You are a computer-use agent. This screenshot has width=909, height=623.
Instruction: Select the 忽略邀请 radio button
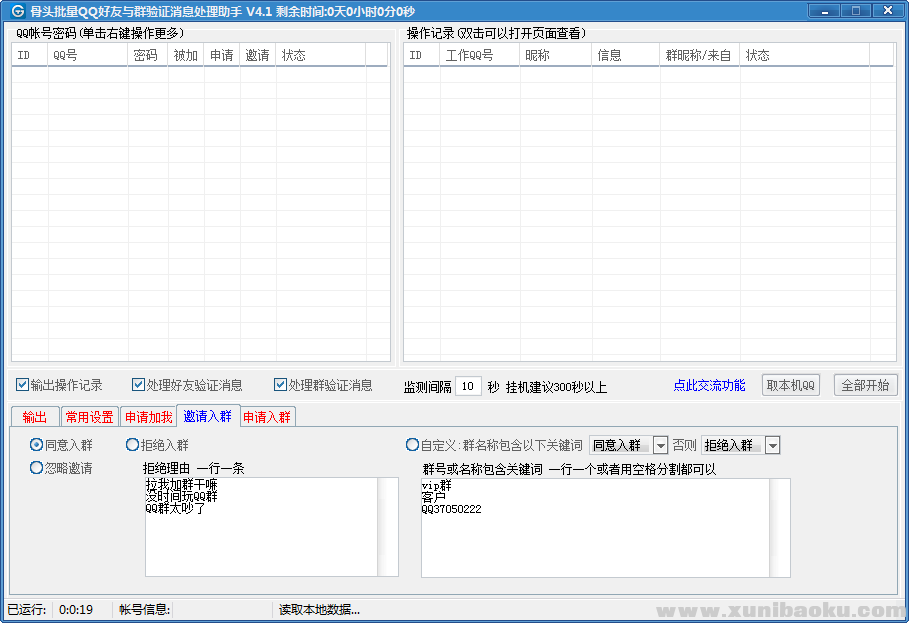pos(37,467)
